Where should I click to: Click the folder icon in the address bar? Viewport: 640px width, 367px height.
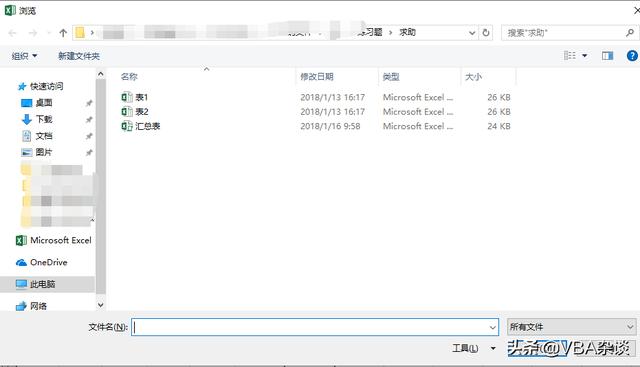pyautogui.click(x=80, y=33)
